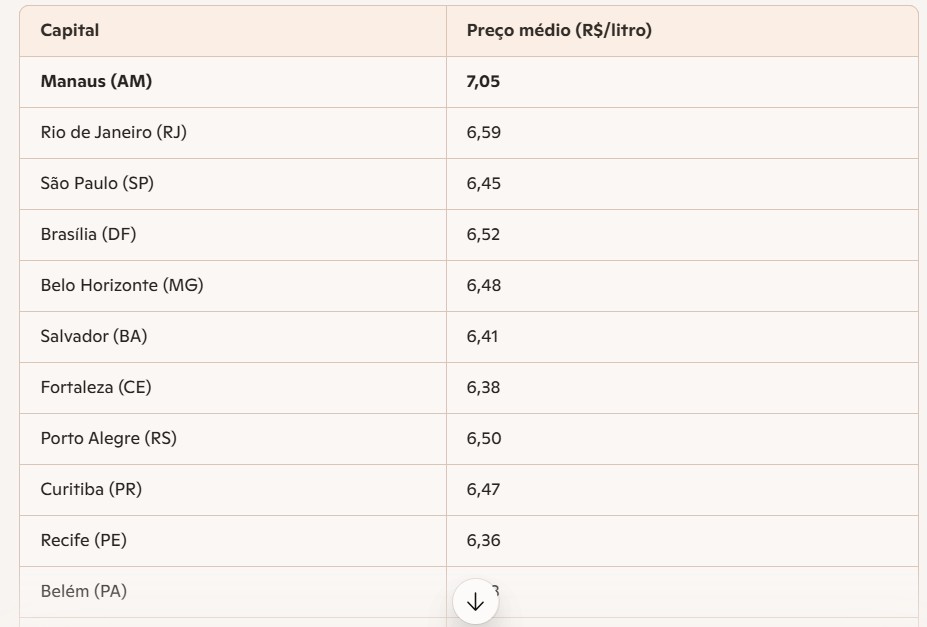Viewport: 927px width, 627px height.
Task: Select the Belo Horizonte (MG) cell
Action: [122, 286]
